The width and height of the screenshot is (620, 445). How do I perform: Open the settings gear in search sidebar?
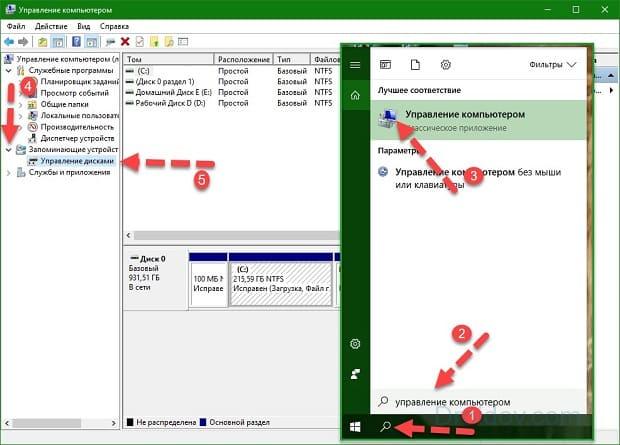coord(355,344)
